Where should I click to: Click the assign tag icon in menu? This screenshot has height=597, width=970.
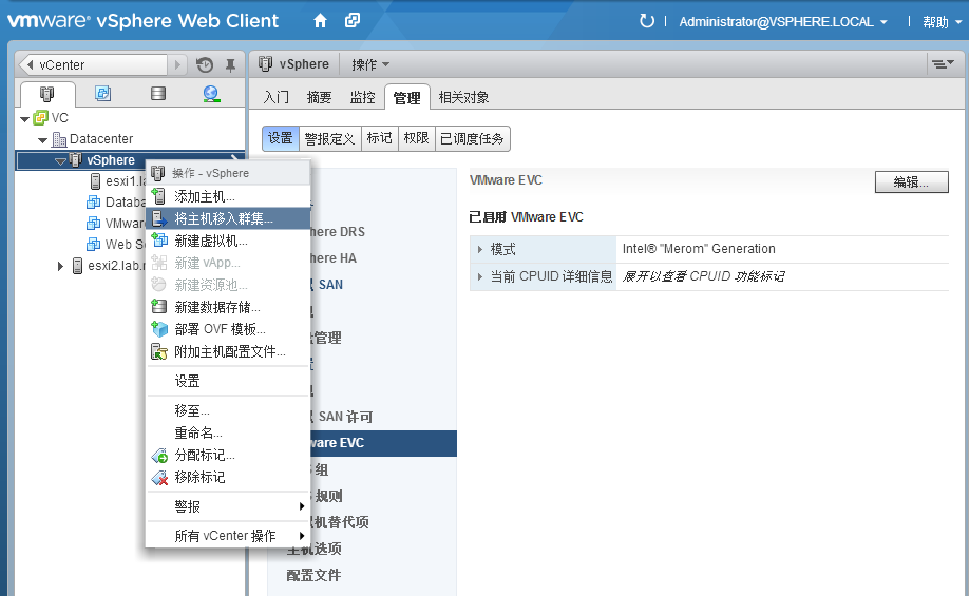[160, 456]
